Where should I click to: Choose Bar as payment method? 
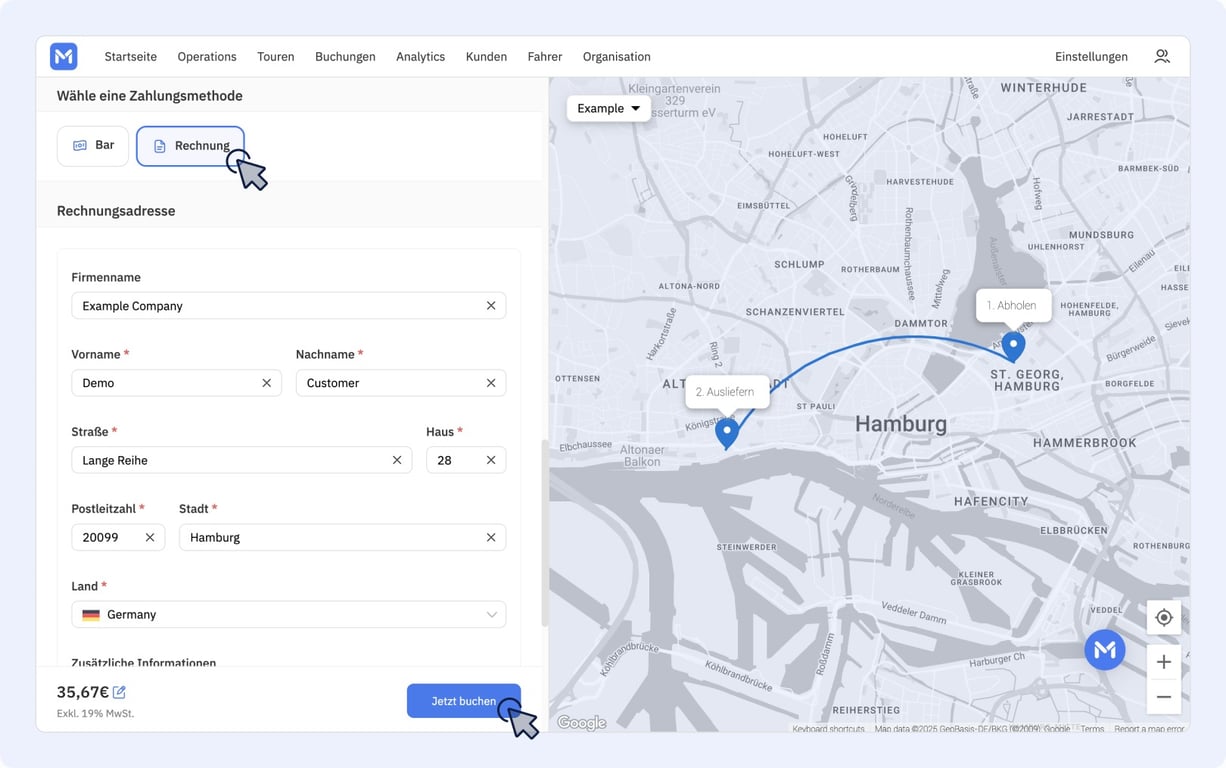pyautogui.click(x=93, y=146)
